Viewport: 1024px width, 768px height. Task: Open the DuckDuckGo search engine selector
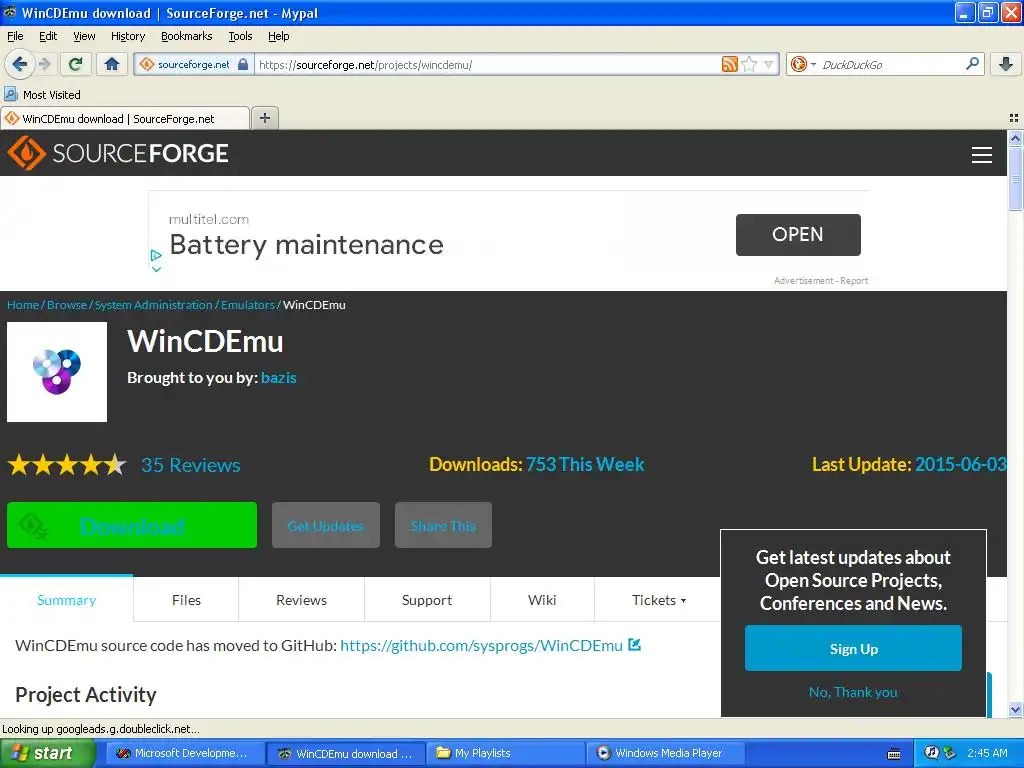point(803,64)
